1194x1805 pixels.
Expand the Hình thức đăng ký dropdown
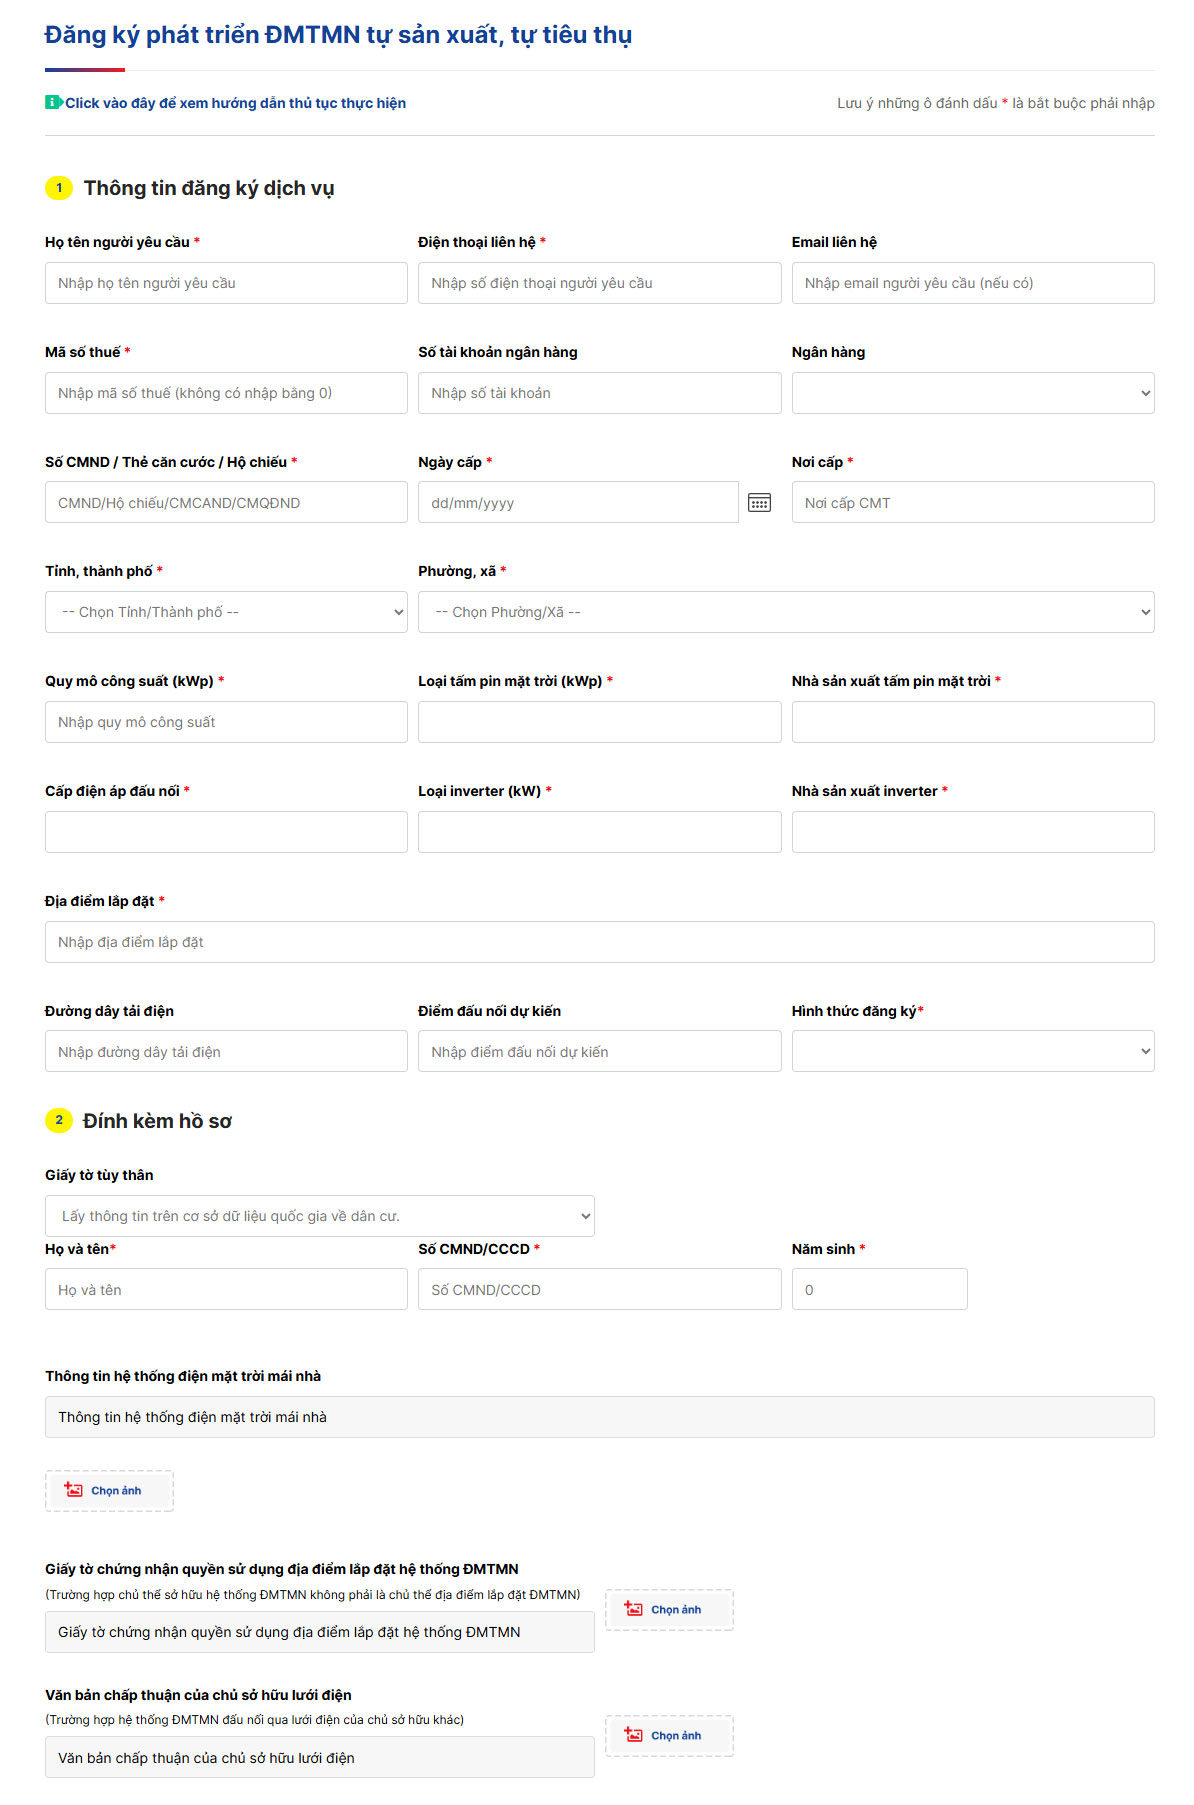coord(972,1051)
